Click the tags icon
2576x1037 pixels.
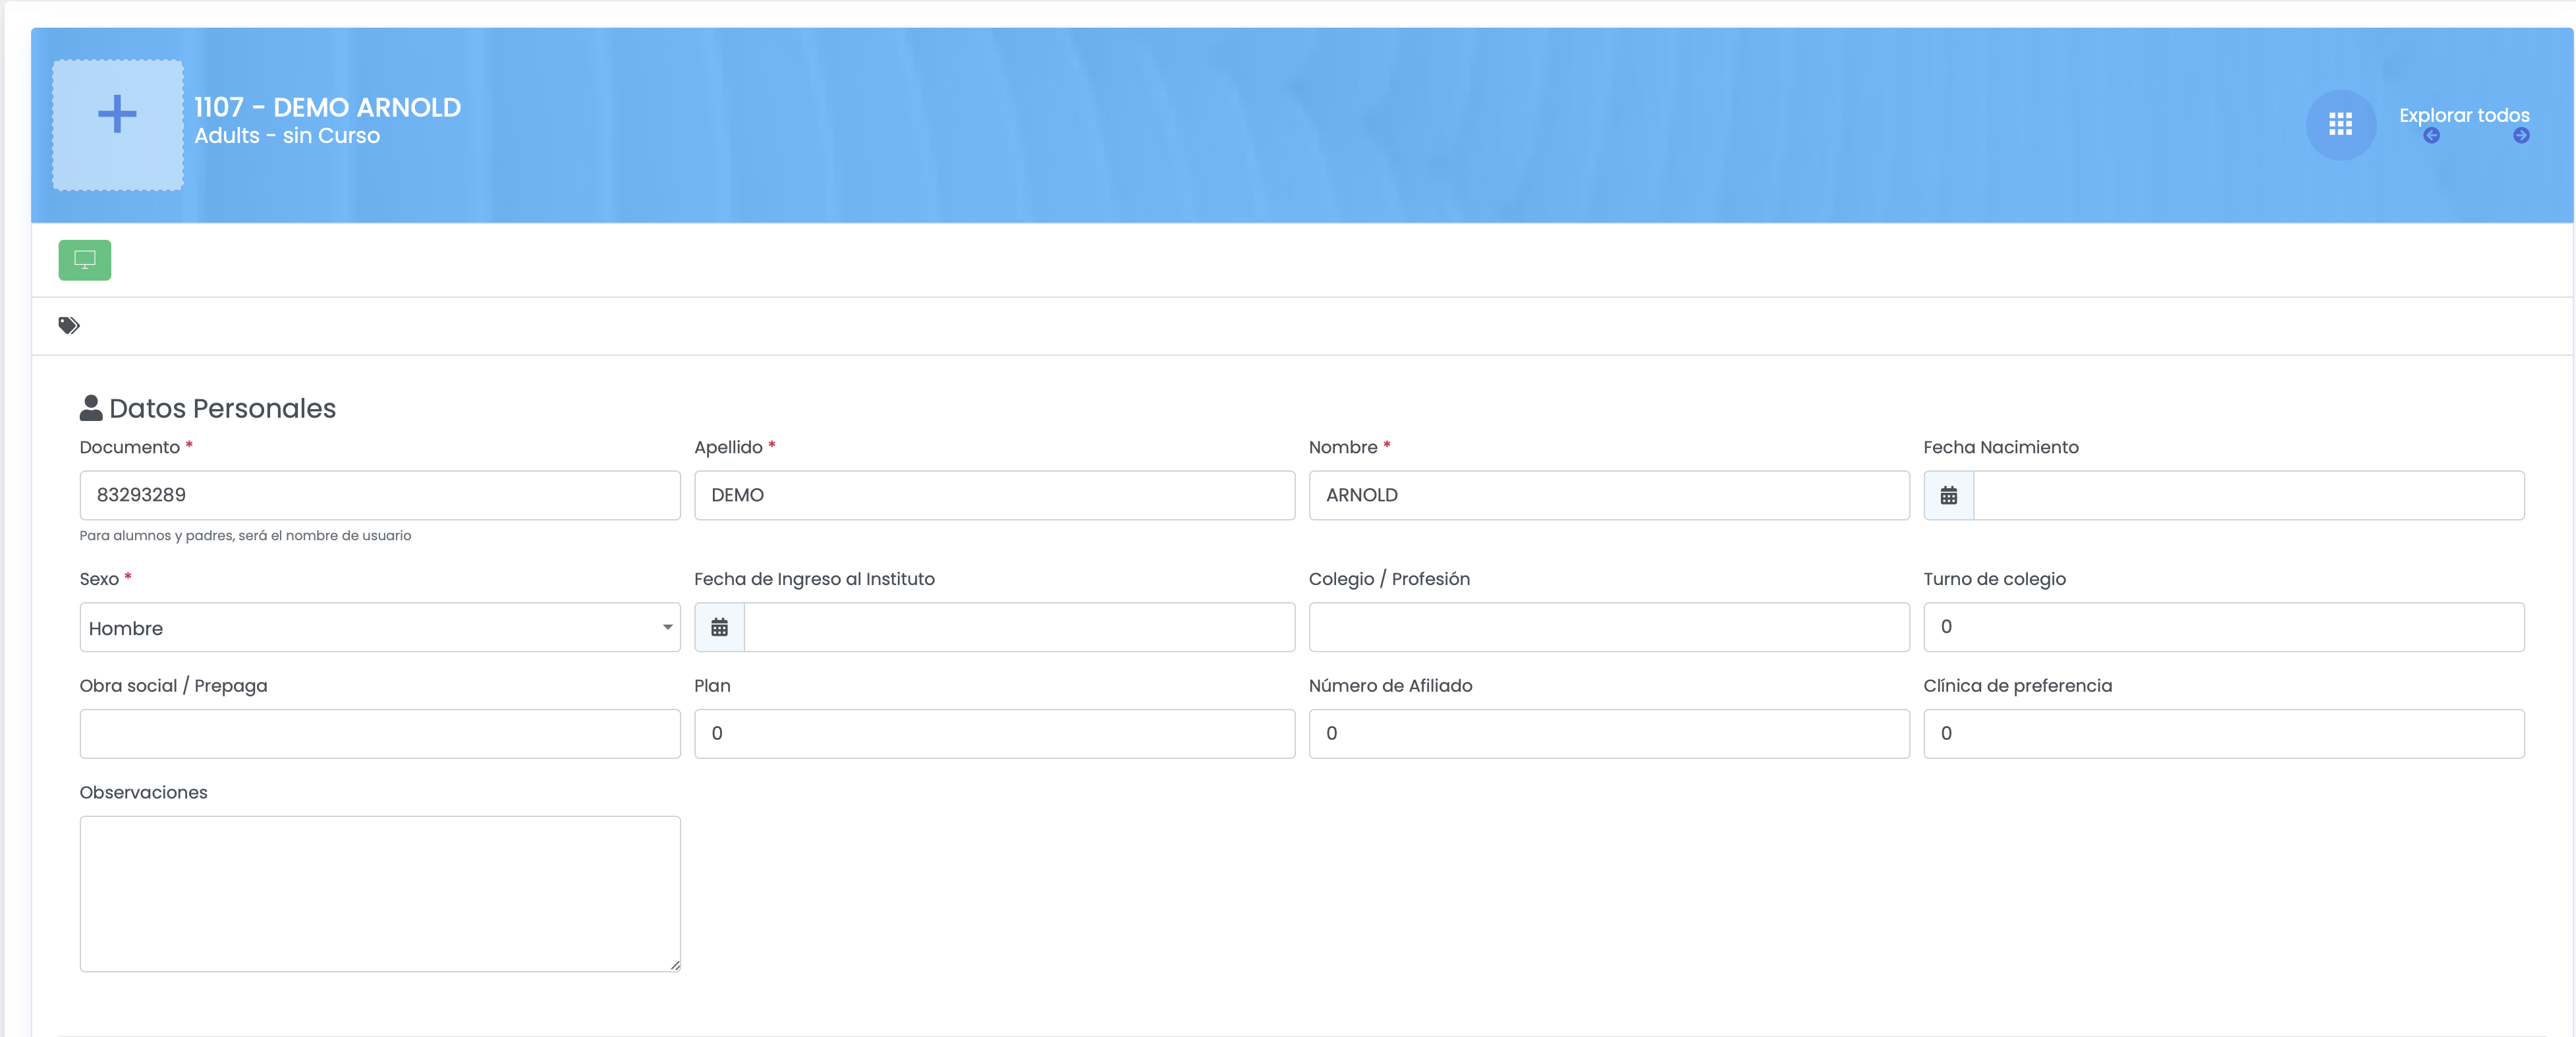click(69, 325)
